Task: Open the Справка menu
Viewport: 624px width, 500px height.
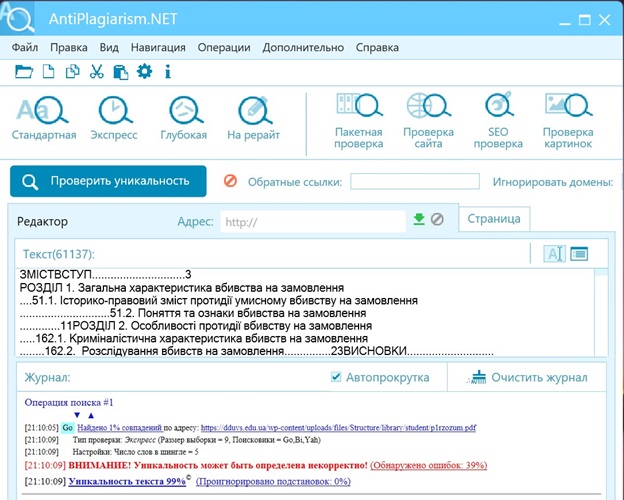Action: [x=377, y=47]
